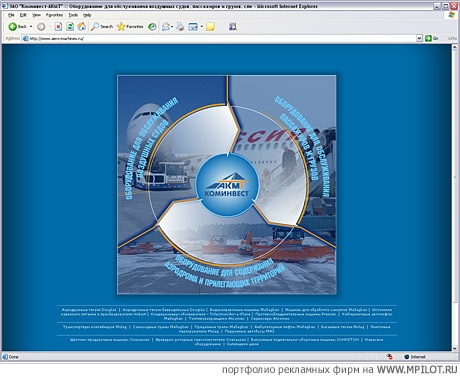460x377 pixels.
Task: Open link 'Шнеко-продувочные машины Overaasen'
Action: tap(110, 340)
